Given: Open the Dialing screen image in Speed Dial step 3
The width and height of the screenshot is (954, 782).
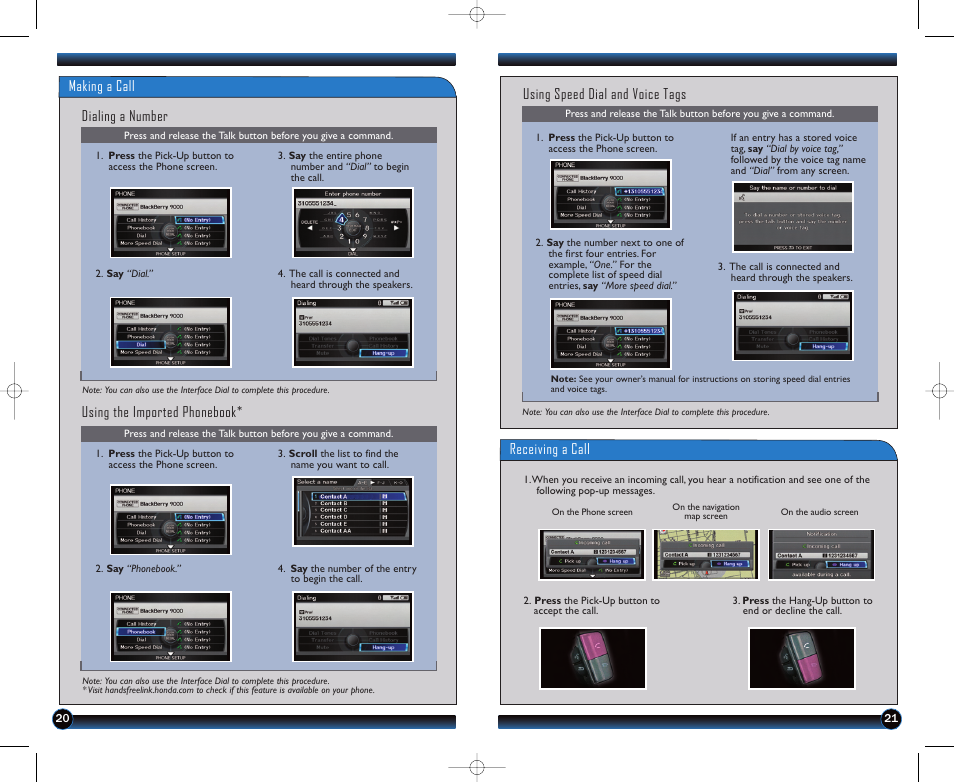Looking at the screenshot, I should [793, 326].
